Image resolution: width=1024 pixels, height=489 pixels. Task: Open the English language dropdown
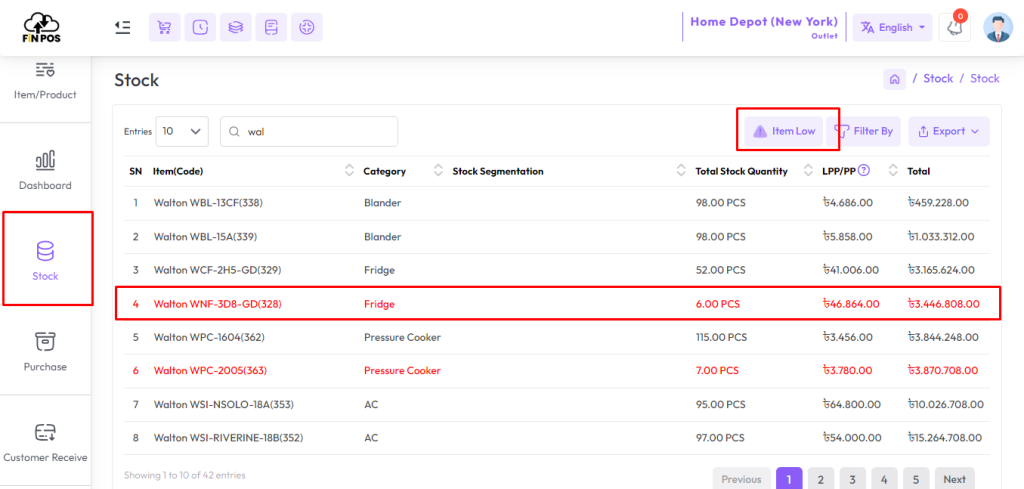click(x=892, y=27)
